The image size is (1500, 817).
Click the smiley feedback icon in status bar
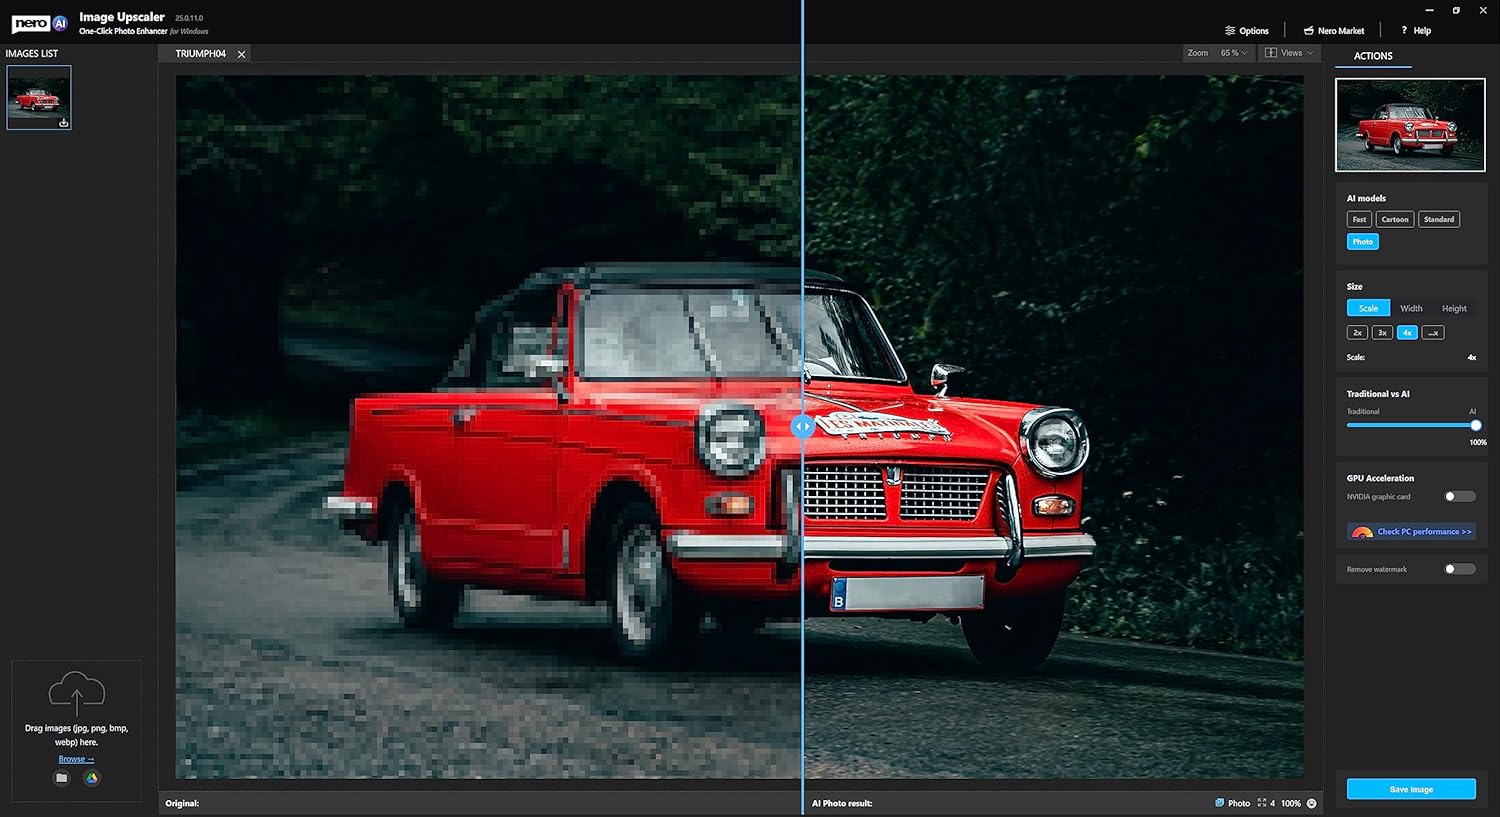coord(1312,803)
